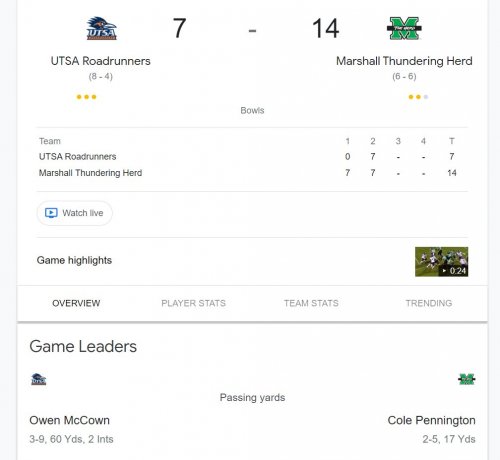The image size is (500, 460).
Task: Click small Marshall logo under Game Leaders
Action: (467, 379)
